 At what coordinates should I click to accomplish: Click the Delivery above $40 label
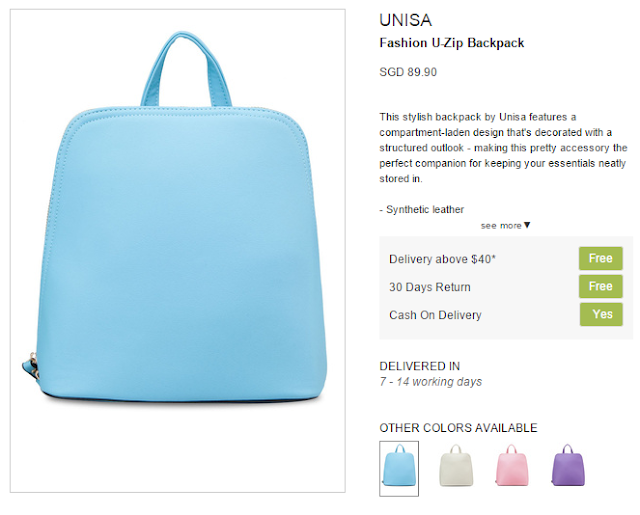(442, 259)
